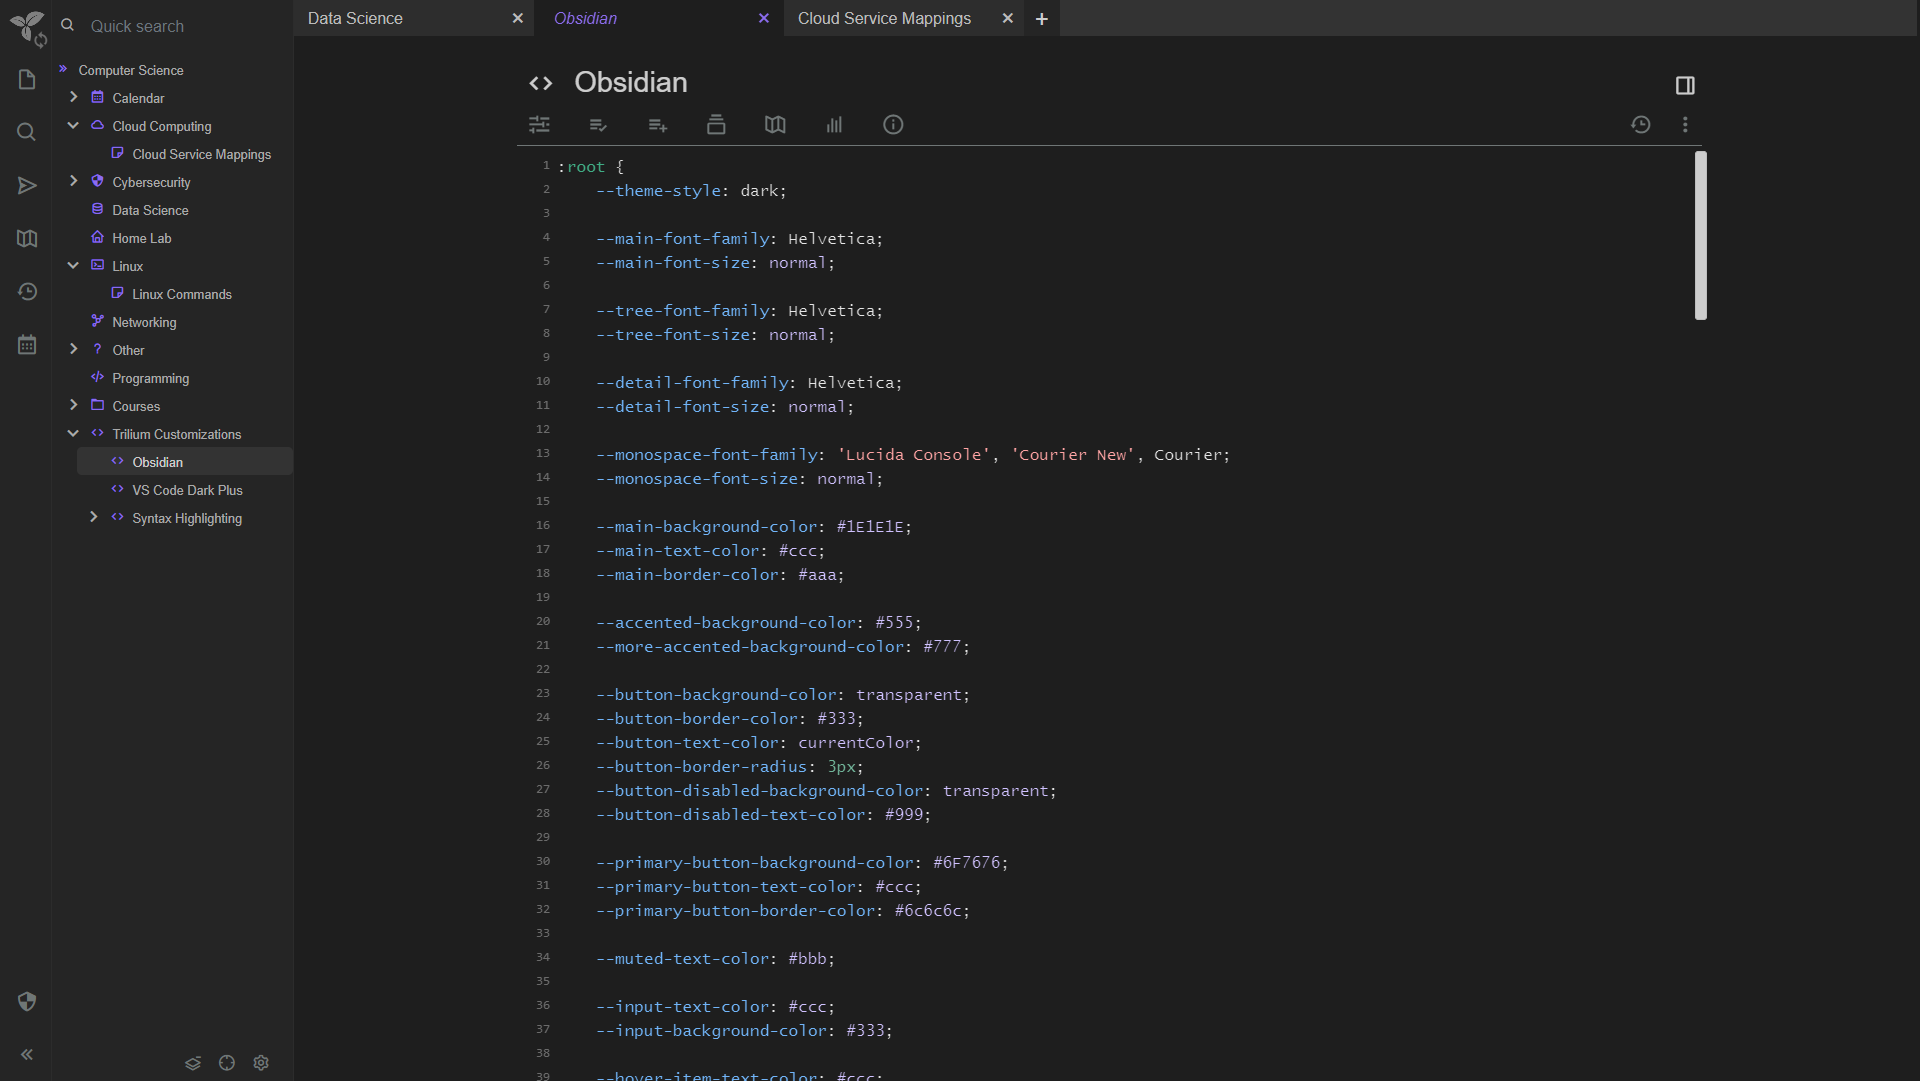This screenshot has width=1920, height=1081.
Task: Click the collapse tree layers icon
Action: [193, 1063]
